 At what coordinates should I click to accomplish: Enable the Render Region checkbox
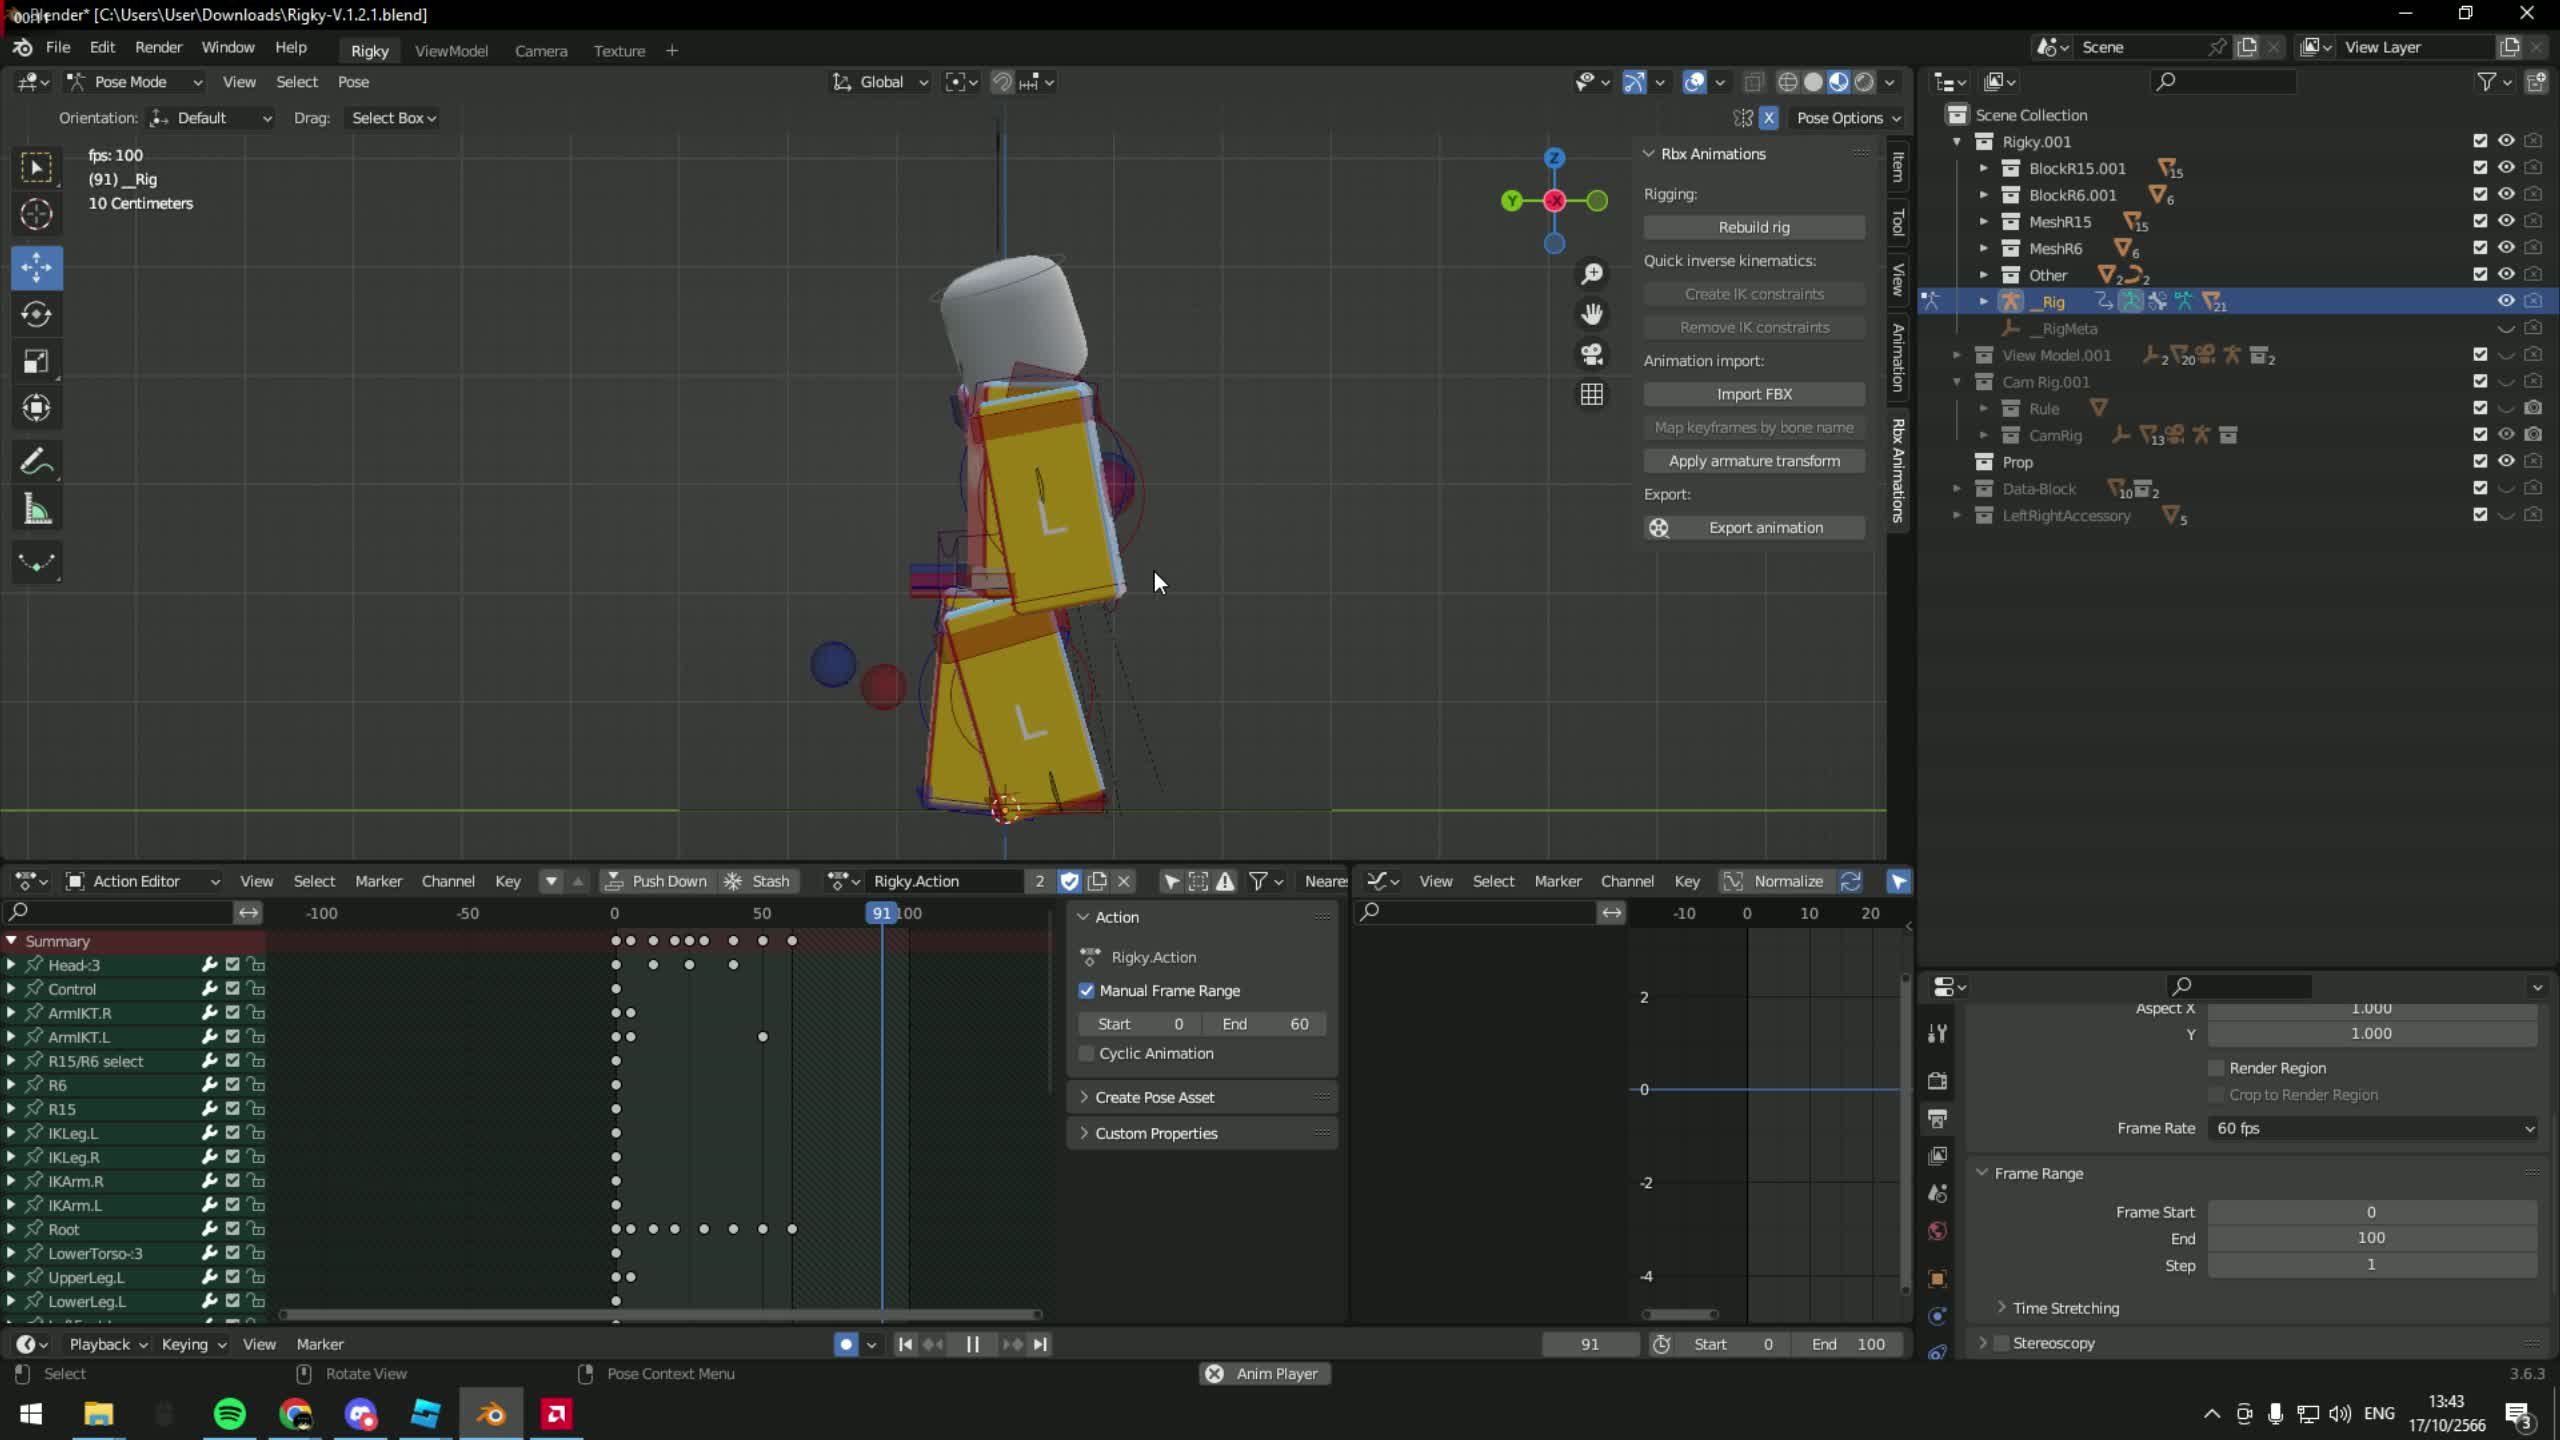click(x=2216, y=1067)
